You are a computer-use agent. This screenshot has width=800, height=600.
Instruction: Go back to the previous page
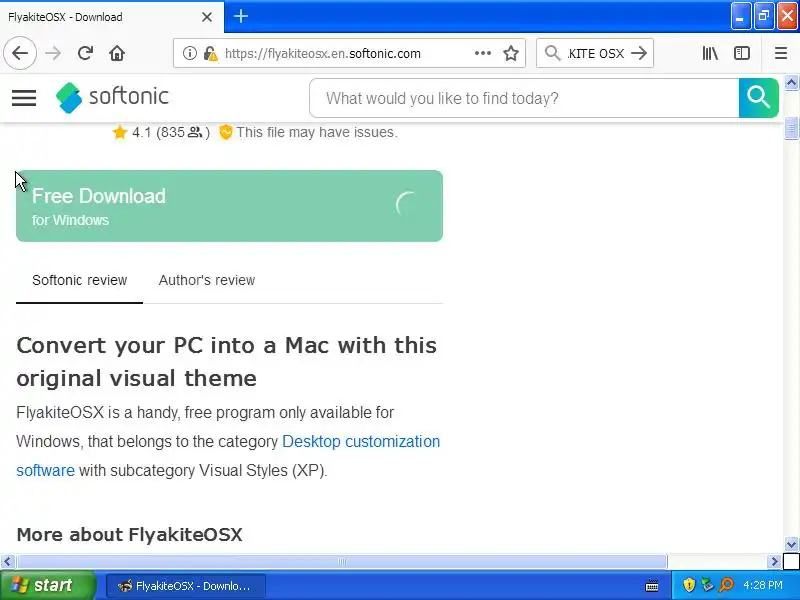(20, 53)
